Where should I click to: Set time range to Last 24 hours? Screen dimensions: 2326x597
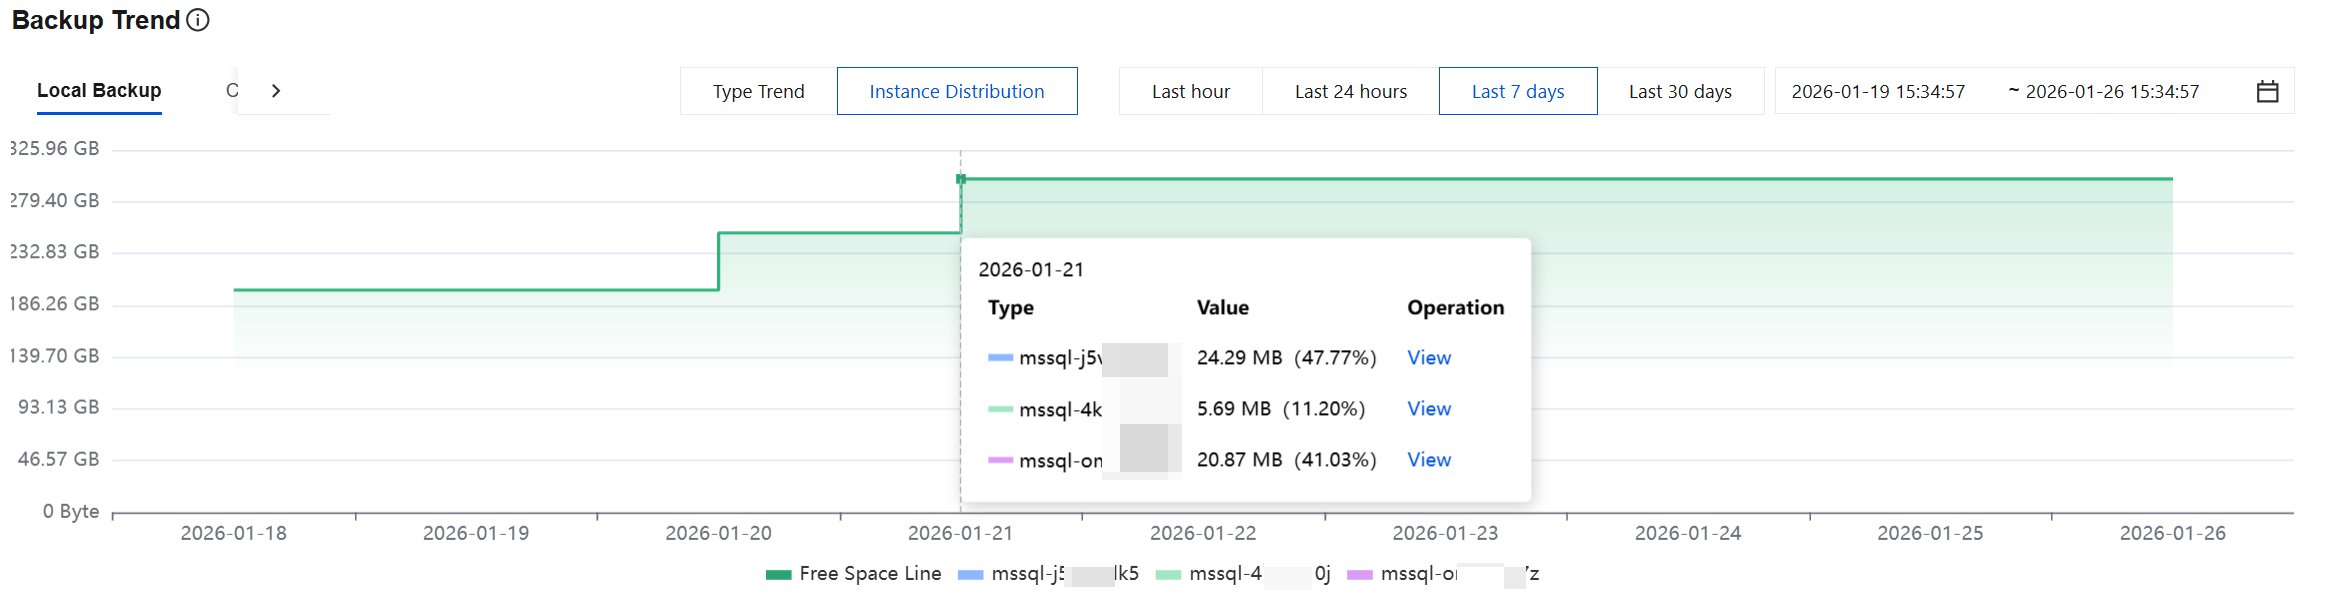point(1350,92)
